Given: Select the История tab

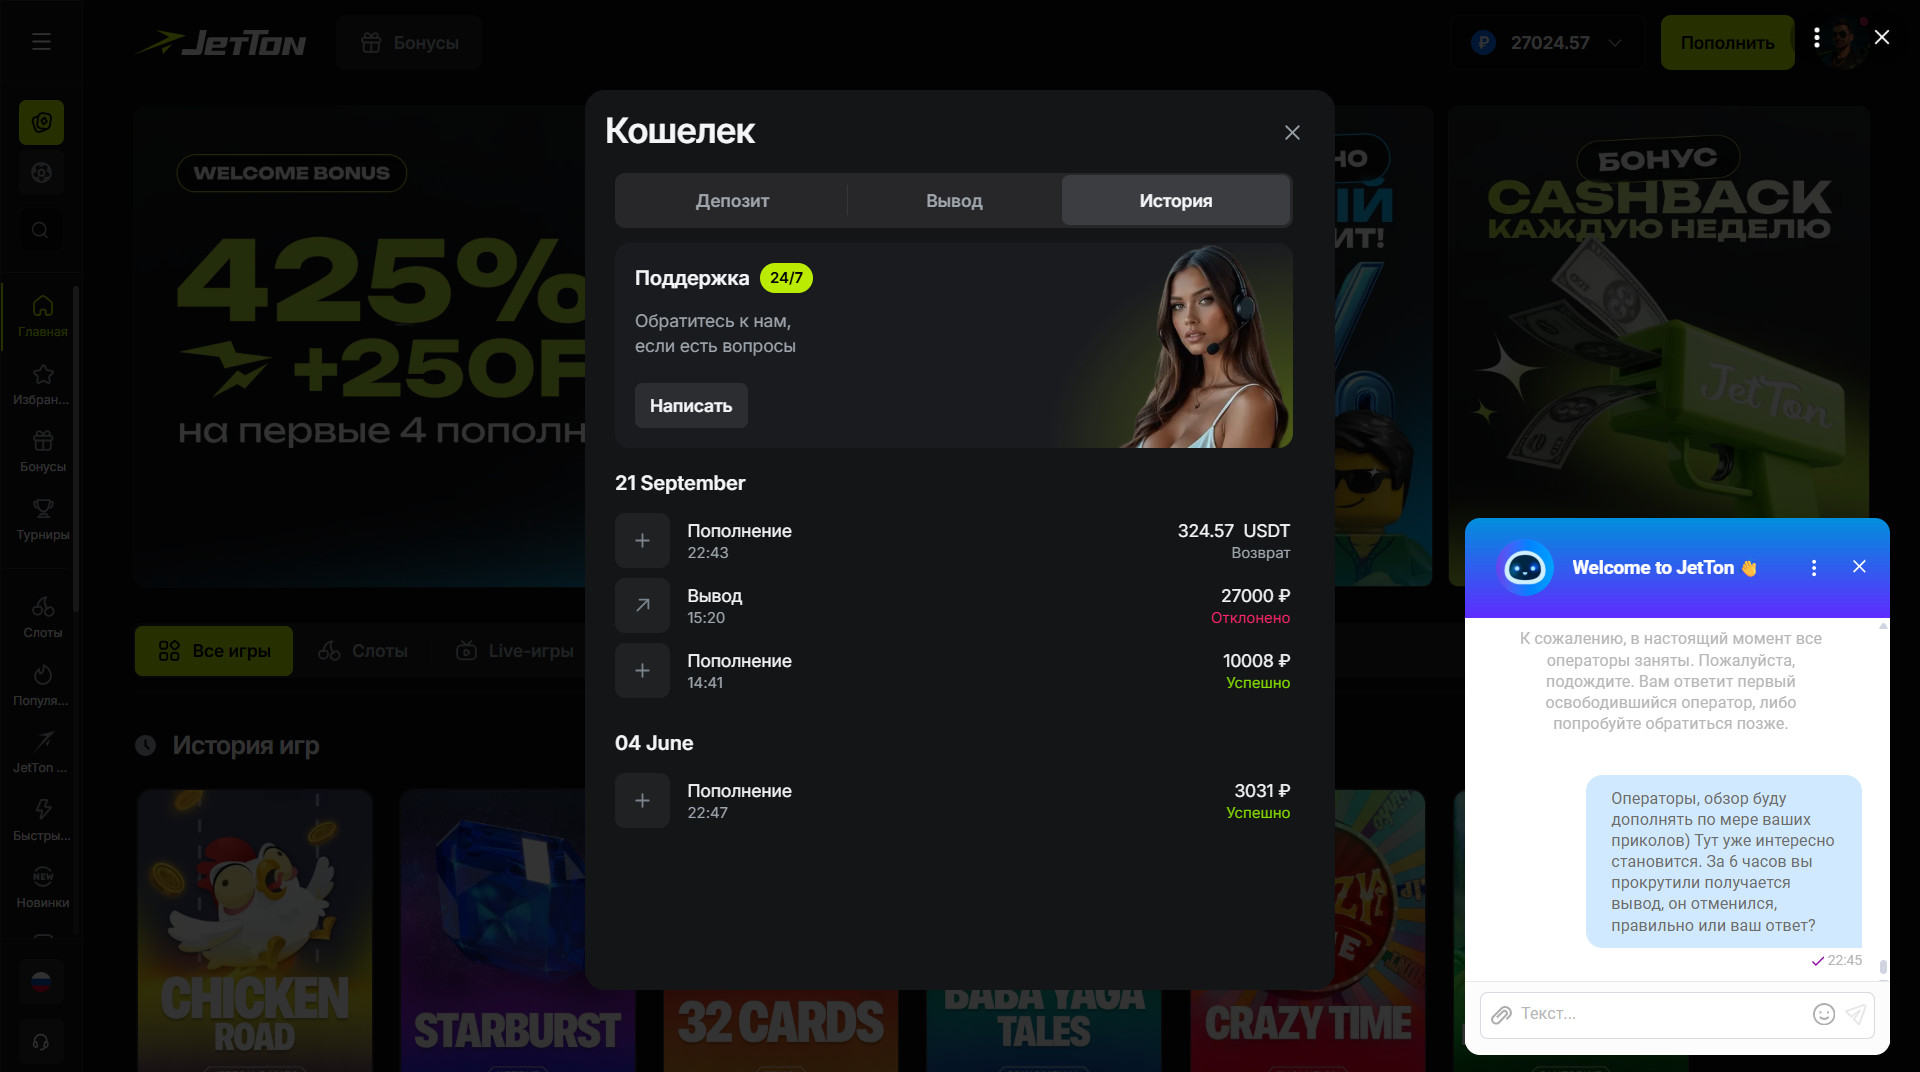Looking at the screenshot, I should click(1176, 201).
